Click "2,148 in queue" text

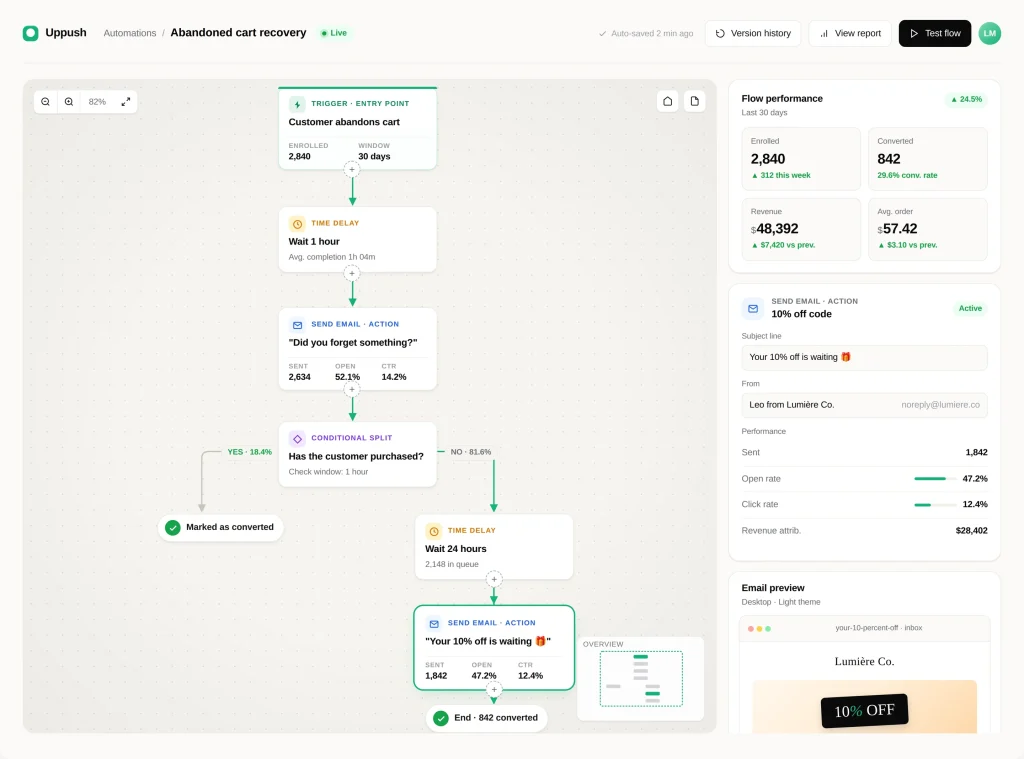click(x=451, y=564)
